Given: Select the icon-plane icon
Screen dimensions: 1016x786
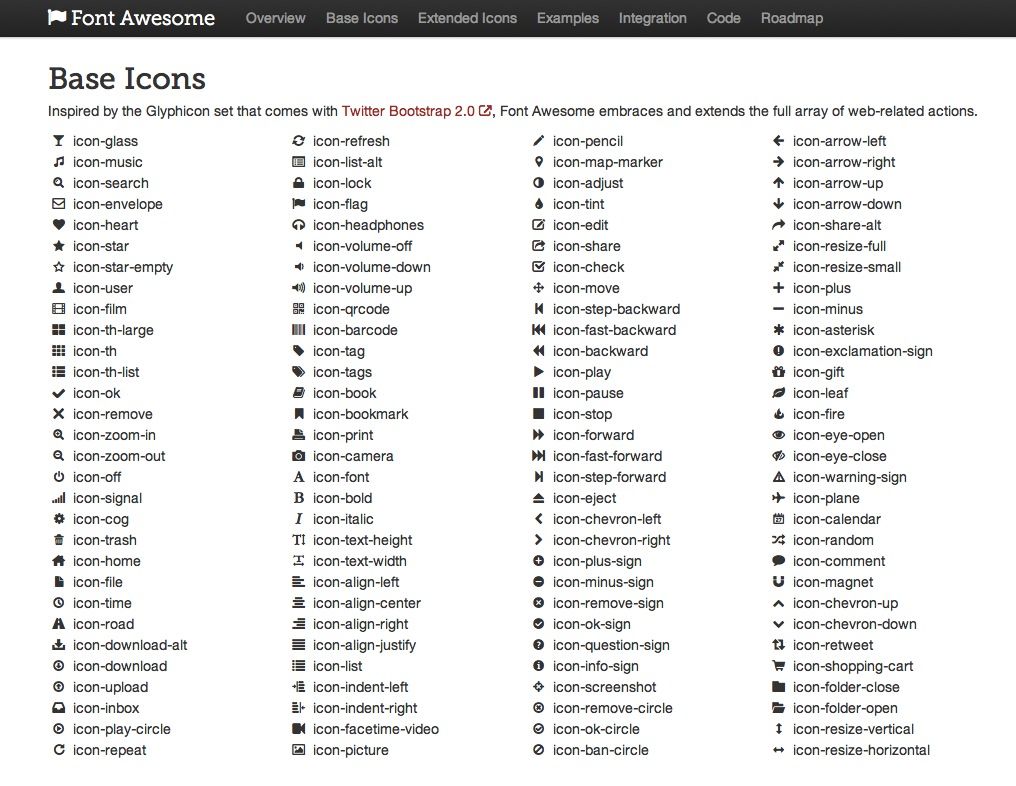Looking at the screenshot, I should pos(778,498).
